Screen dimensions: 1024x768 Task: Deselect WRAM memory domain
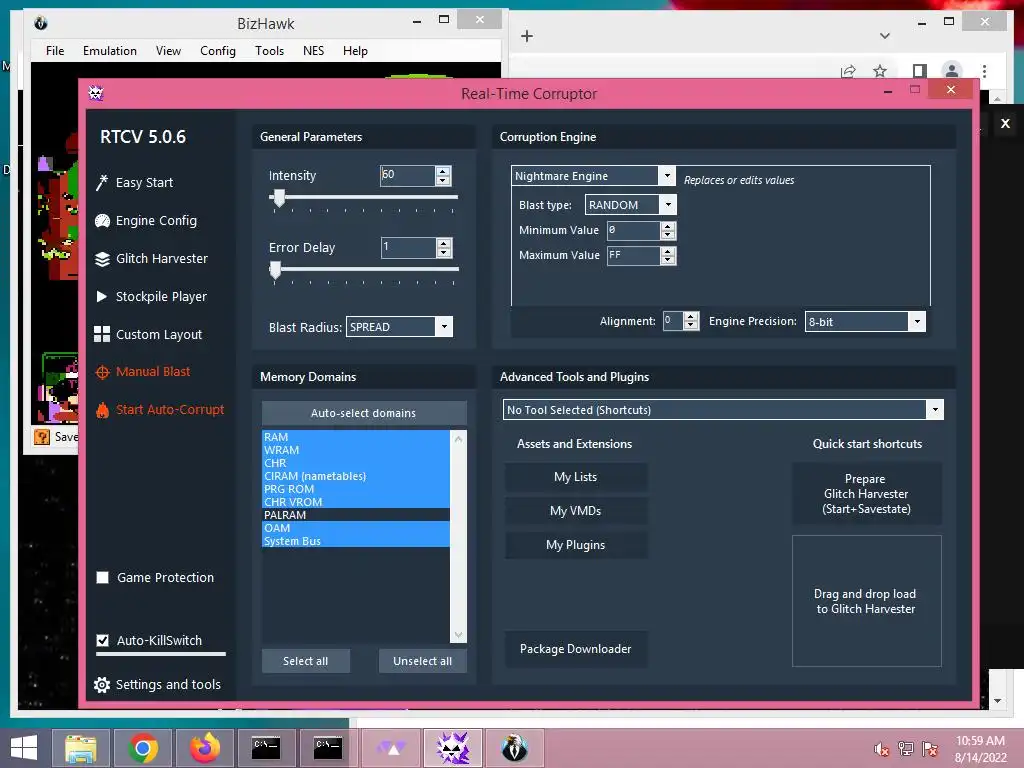pyautogui.click(x=356, y=450)
